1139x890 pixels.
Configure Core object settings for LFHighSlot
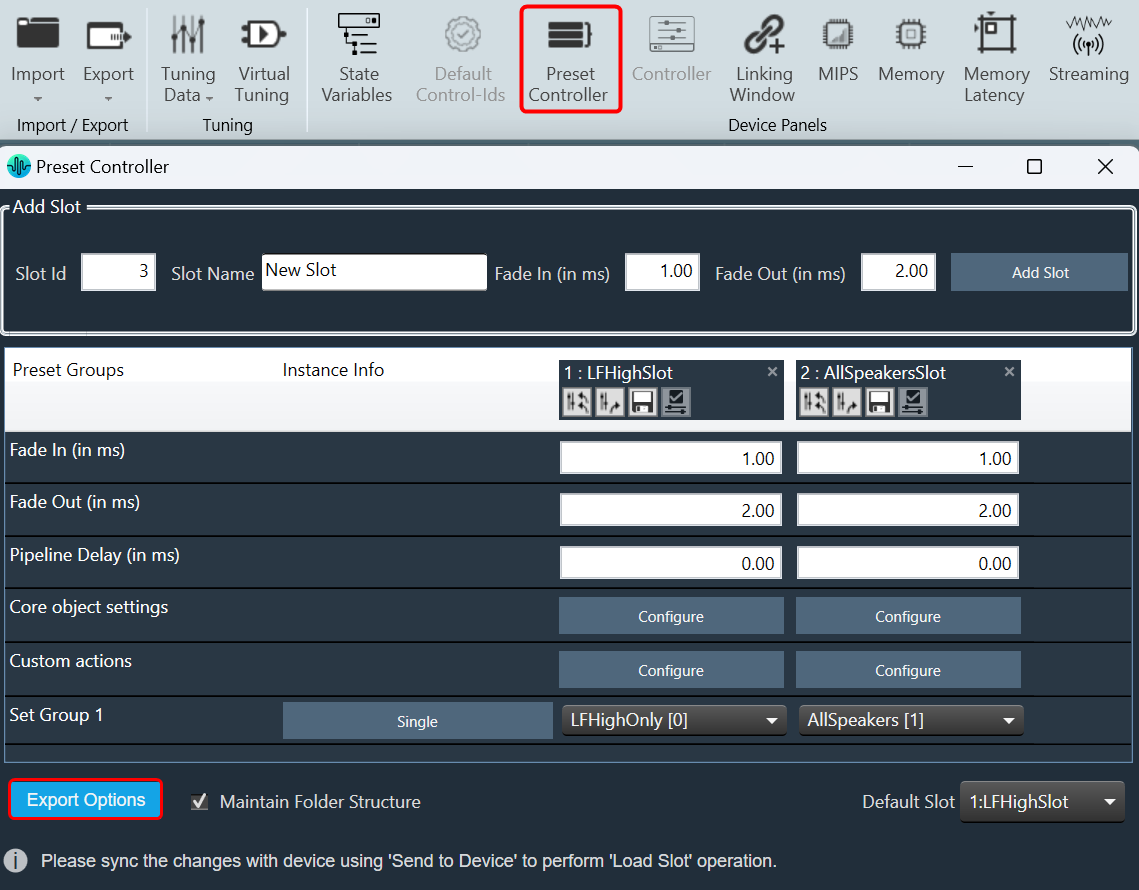pyautogui.click(x=671, y=616)
